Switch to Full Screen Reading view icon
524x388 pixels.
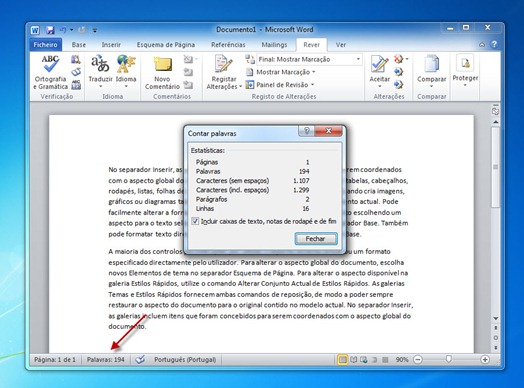coord(354,360)
